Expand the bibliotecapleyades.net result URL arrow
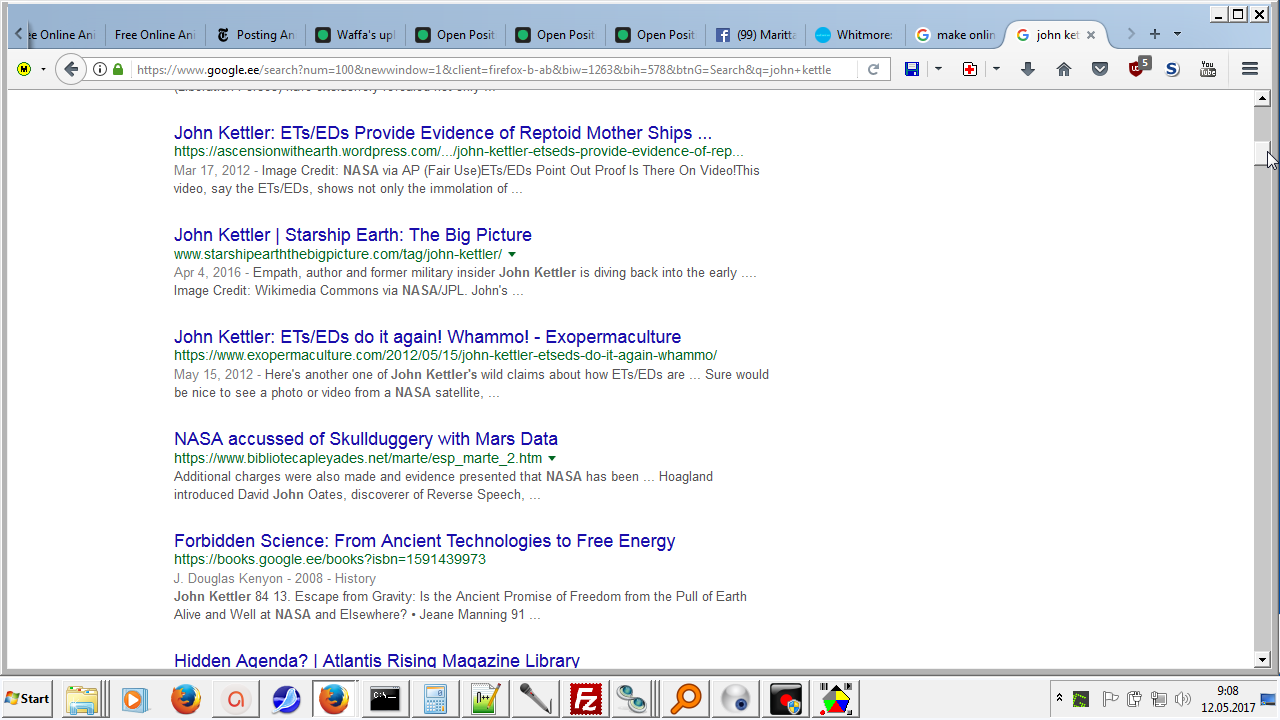 (x=552, y=458)
